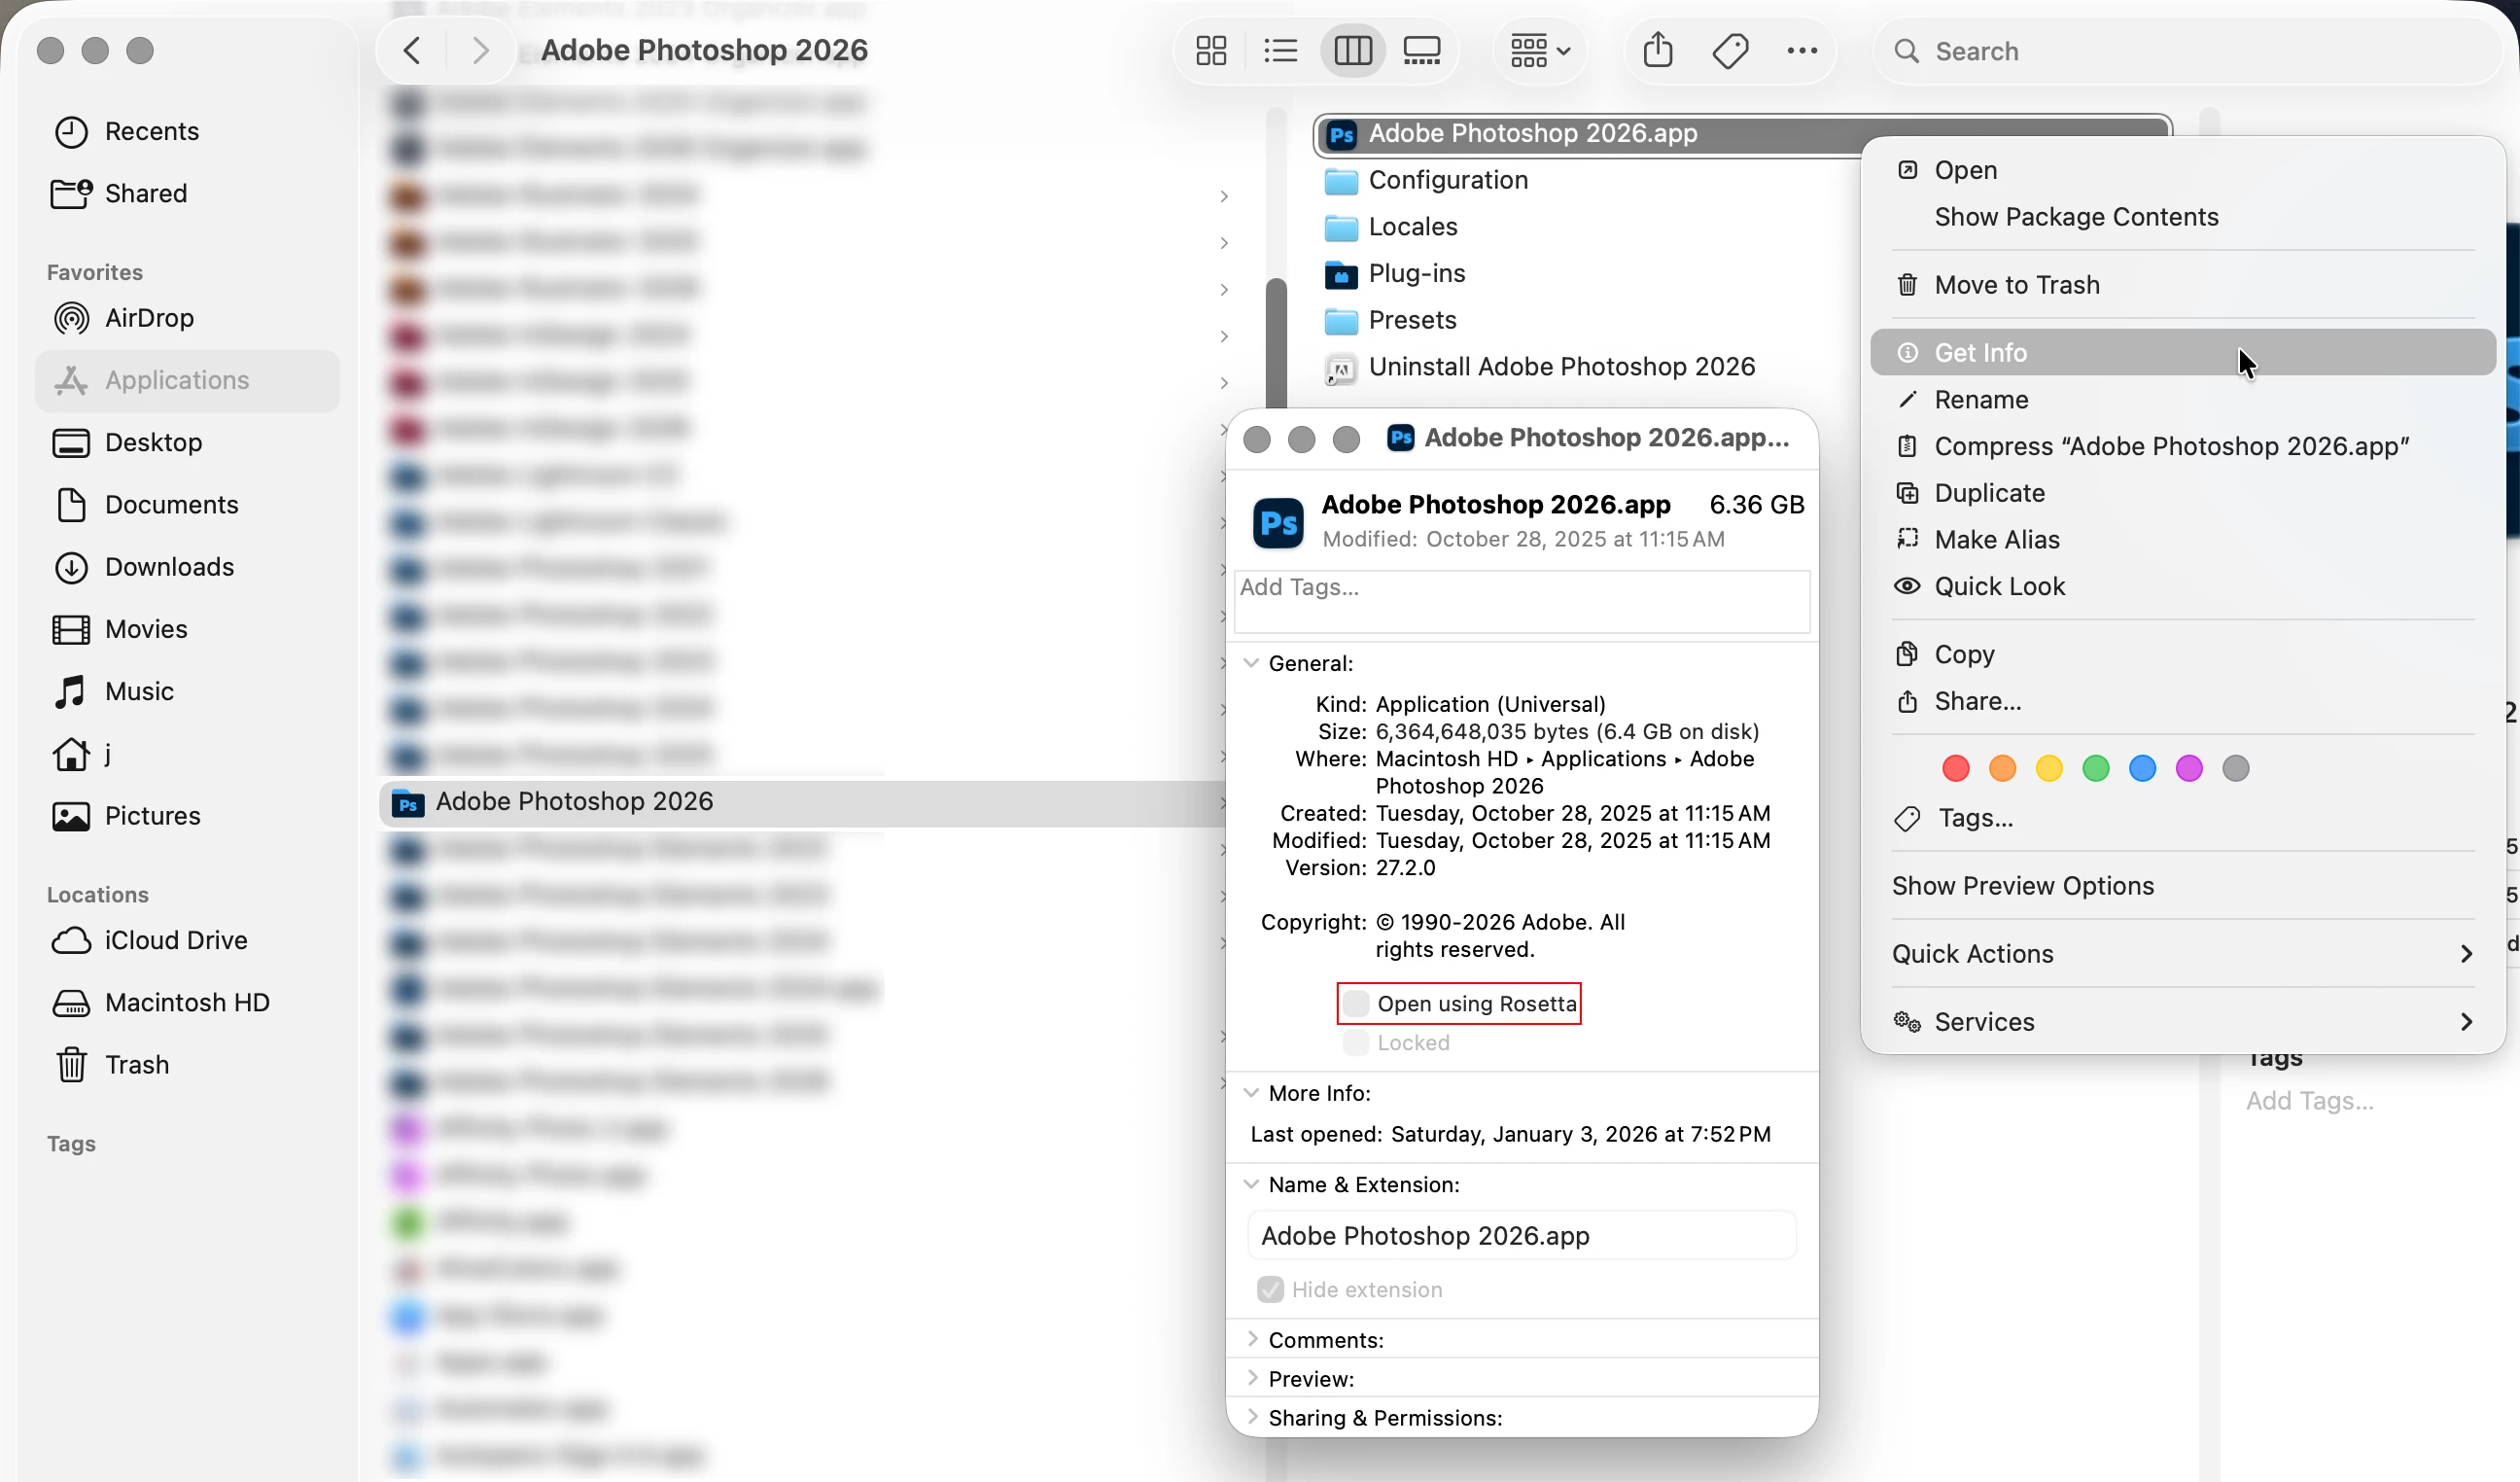
Task: Choose Make Alias in context menu
Action: (x=2183, y=540)
